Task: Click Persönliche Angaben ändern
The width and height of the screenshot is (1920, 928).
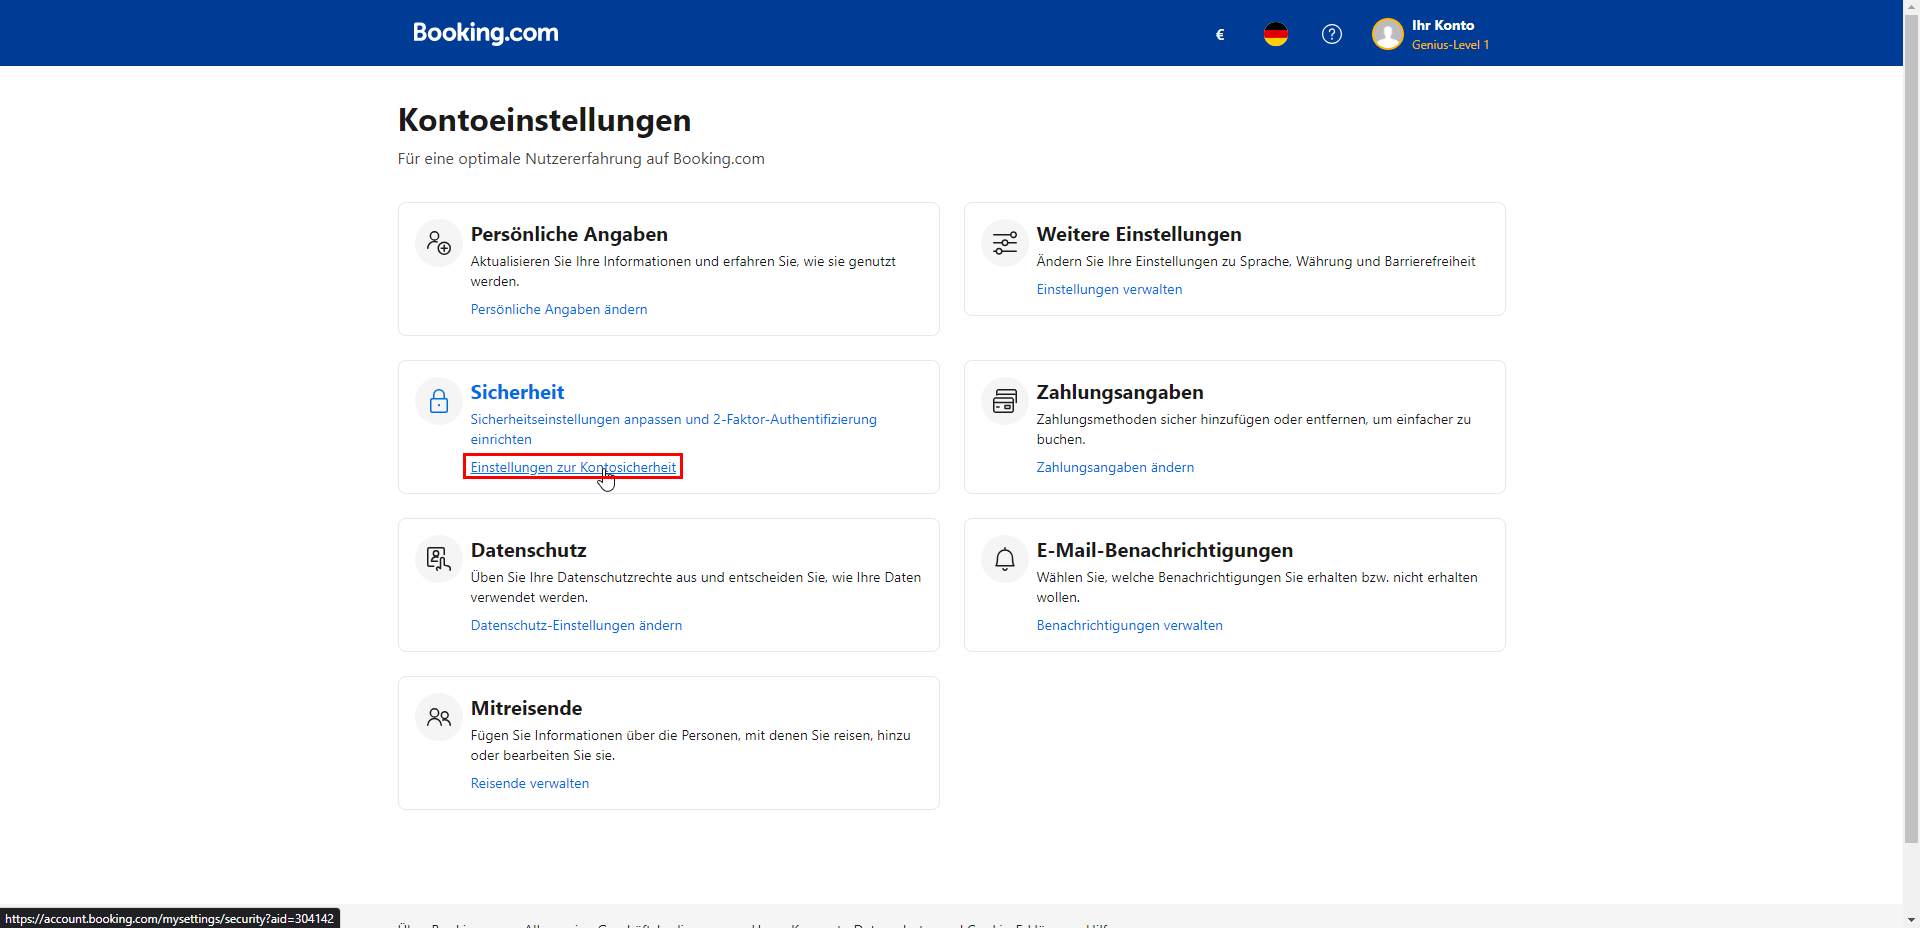Action: point(558,309)
